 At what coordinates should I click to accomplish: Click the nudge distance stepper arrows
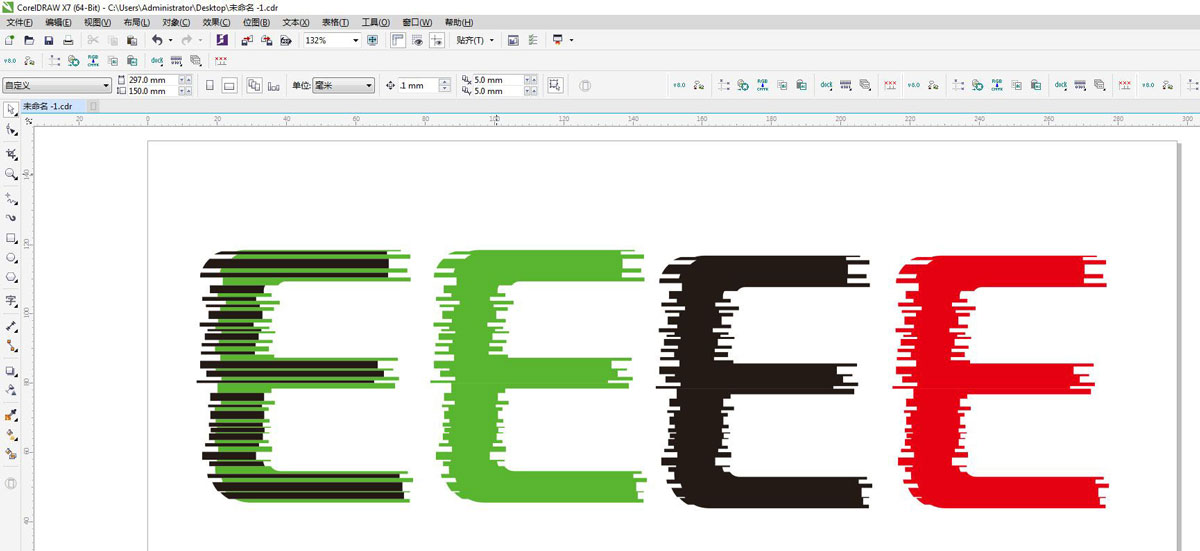[x=445, y=86]
